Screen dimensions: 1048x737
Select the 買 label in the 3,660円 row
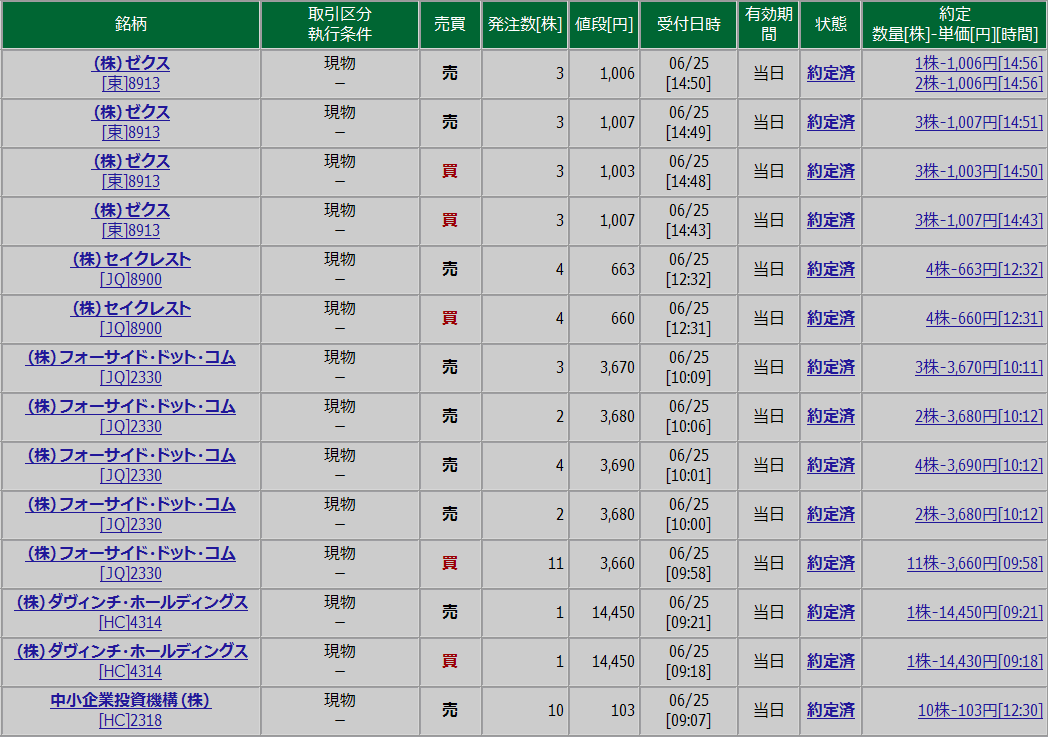point(450,563)
